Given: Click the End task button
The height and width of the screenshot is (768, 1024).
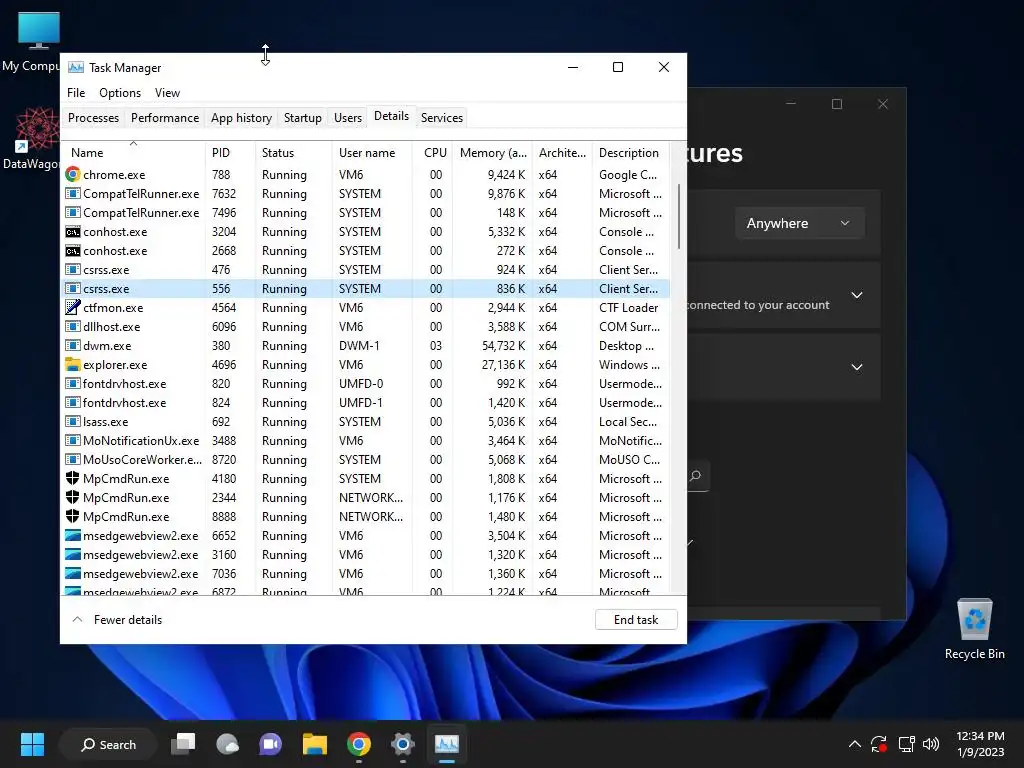Looking at the screenshot, I should coord(636,620).
